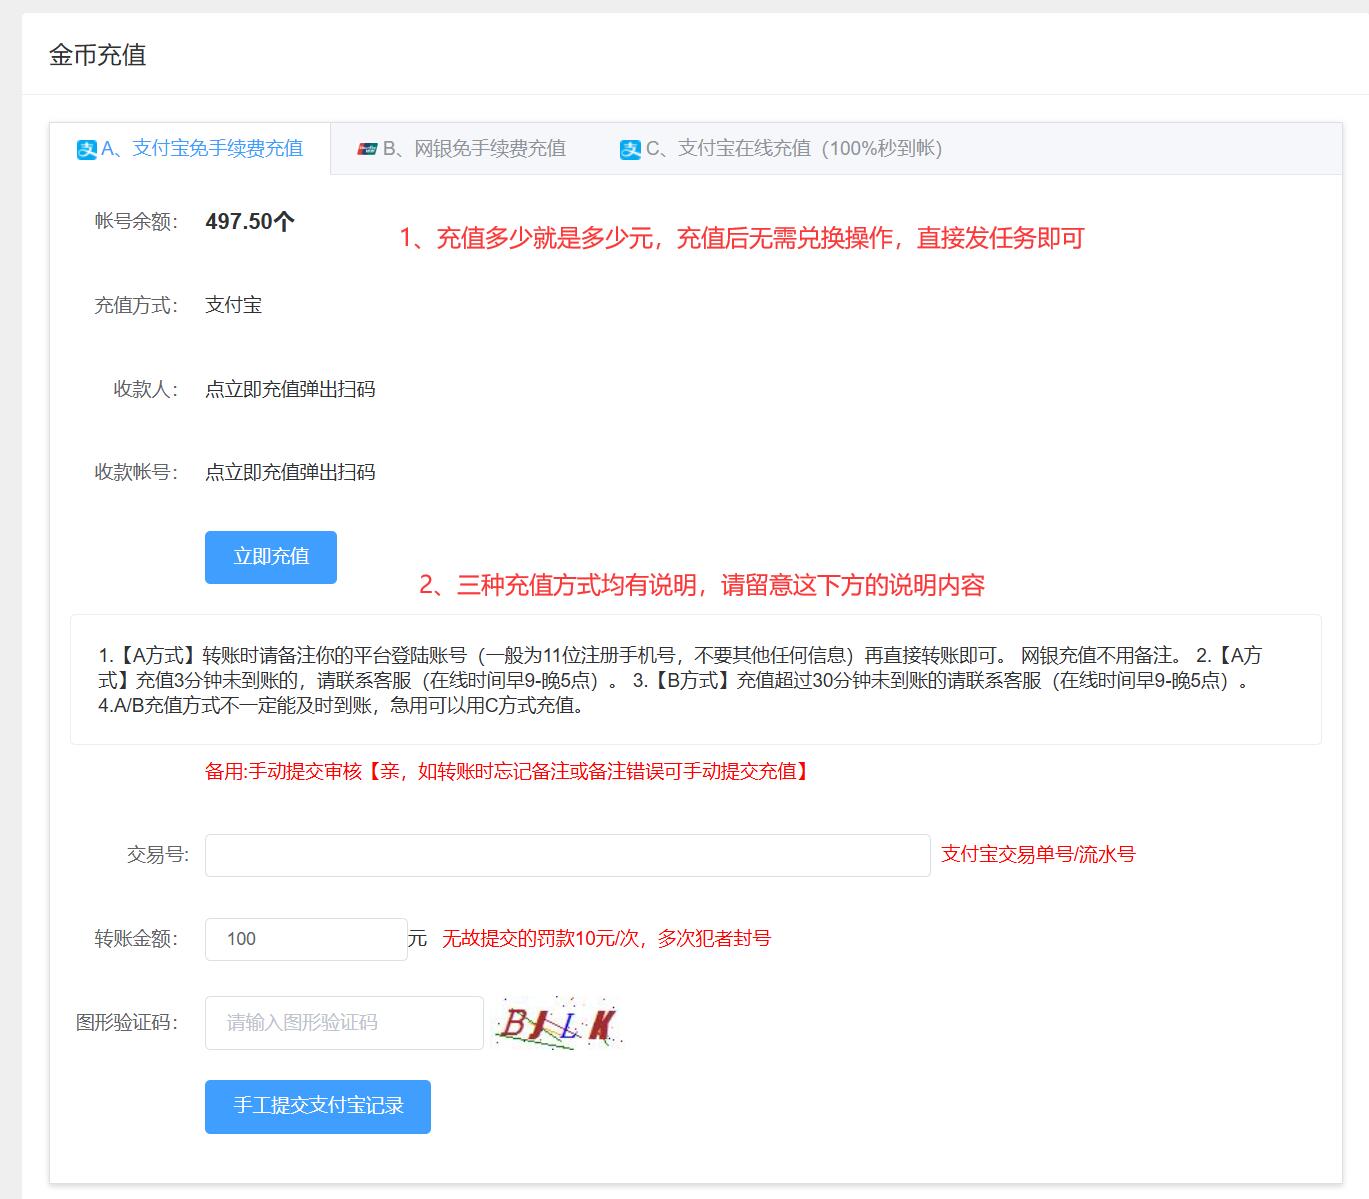
Task: Click the account balance 497.50个
Action: [249, 222]
